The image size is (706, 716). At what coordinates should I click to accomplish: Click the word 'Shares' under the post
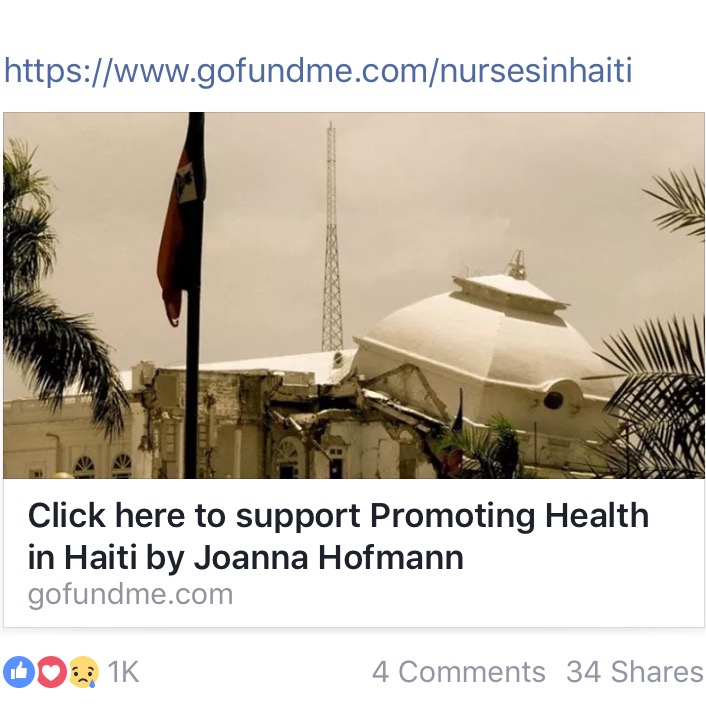[x=657, y=672]
